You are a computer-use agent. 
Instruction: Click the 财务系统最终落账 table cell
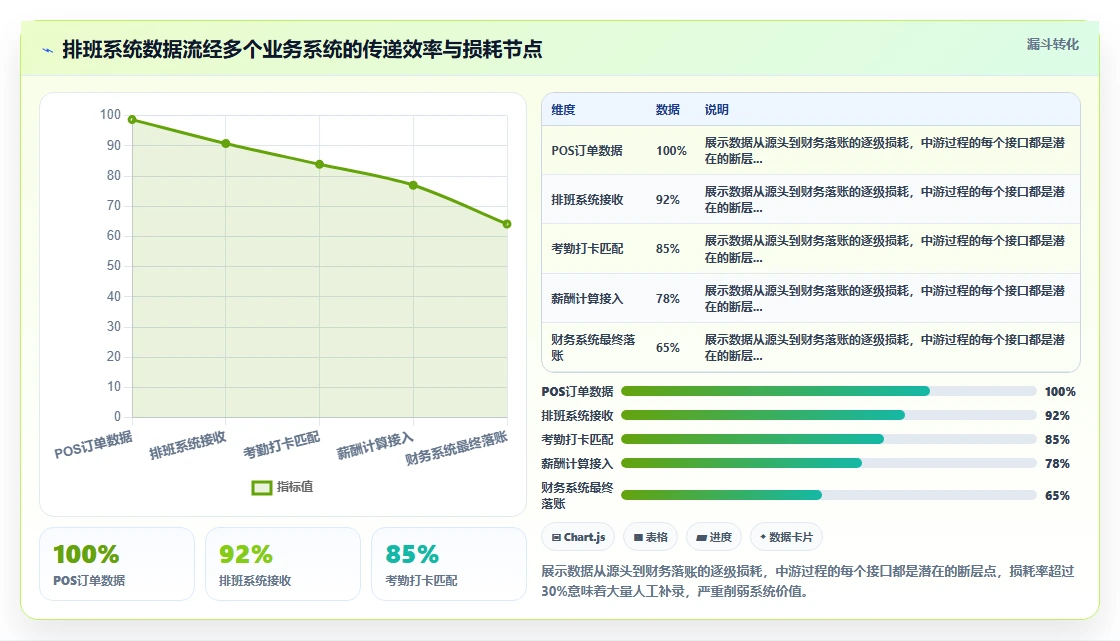click(593, 347)
